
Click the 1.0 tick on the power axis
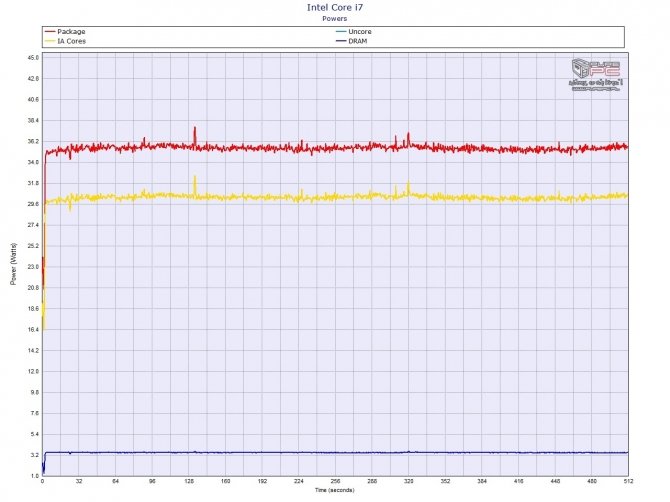point(35,475)
